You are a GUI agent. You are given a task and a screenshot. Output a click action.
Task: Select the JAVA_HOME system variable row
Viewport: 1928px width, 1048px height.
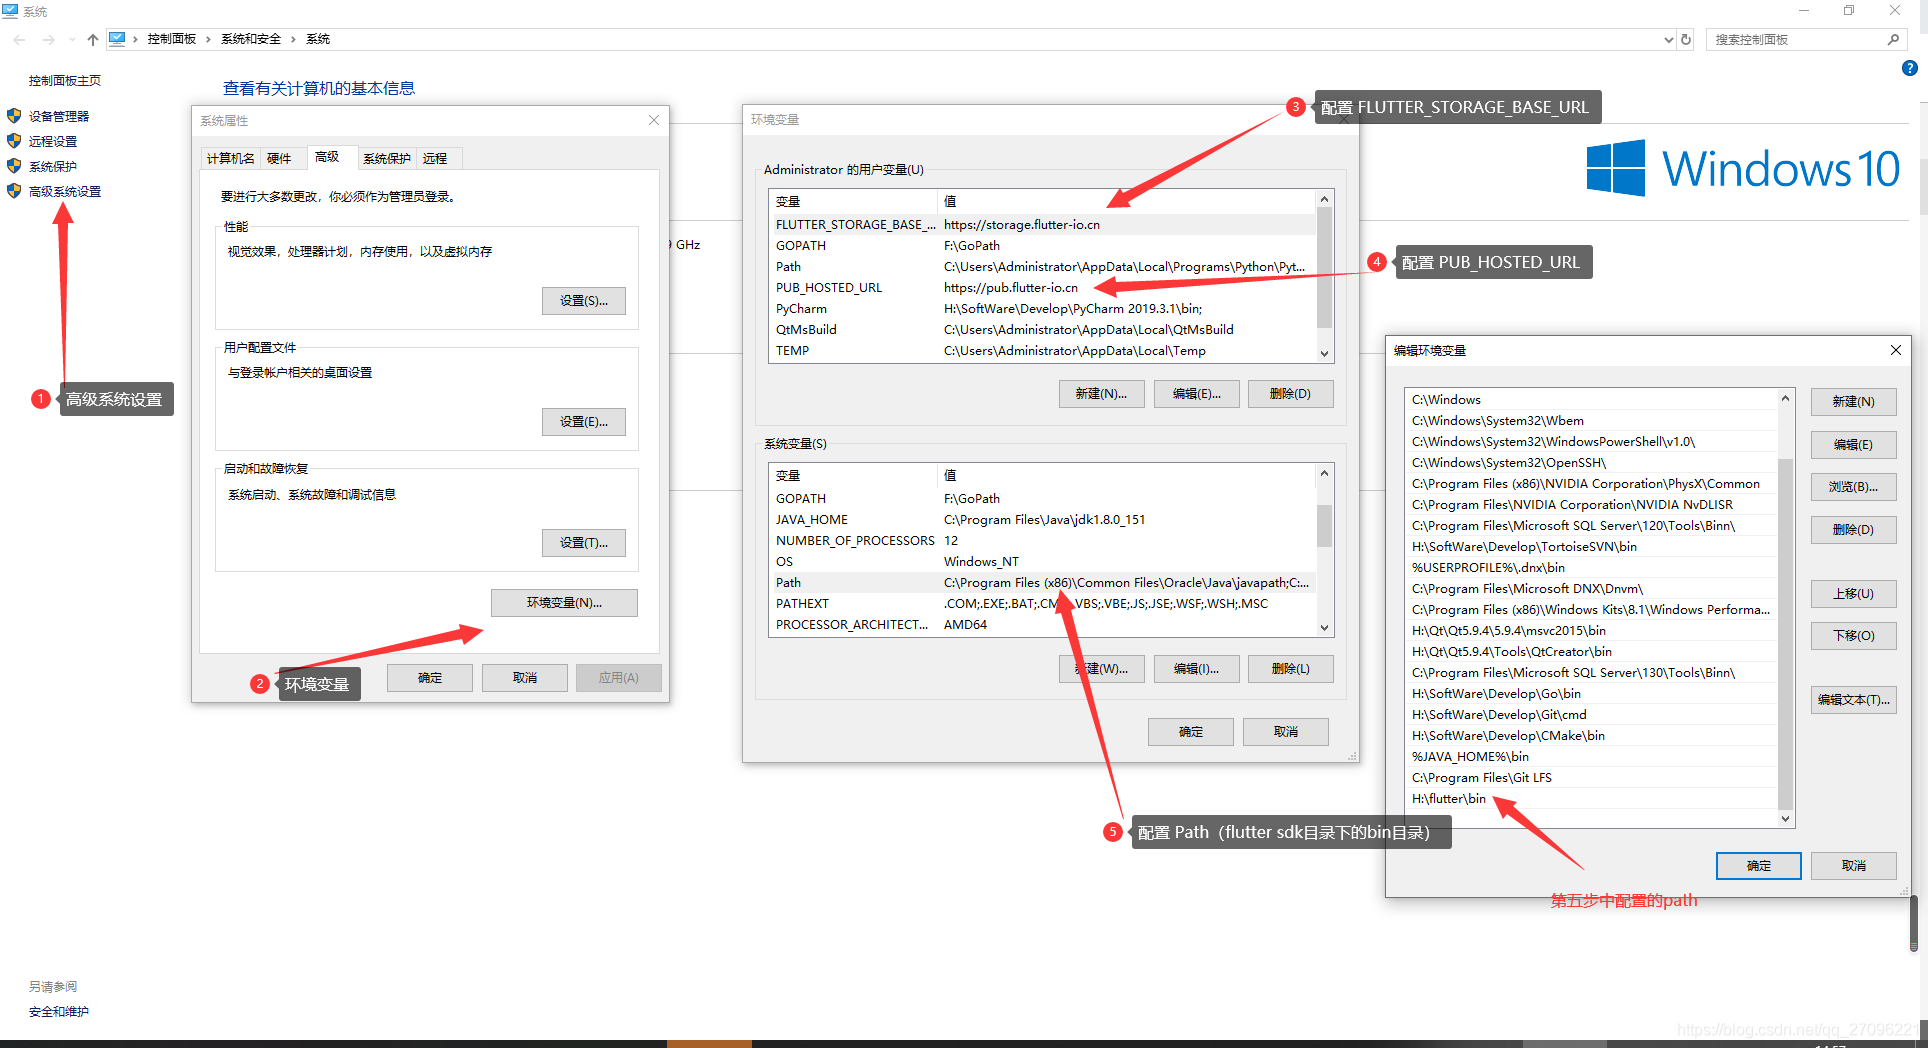click(x=1044, y=519)
